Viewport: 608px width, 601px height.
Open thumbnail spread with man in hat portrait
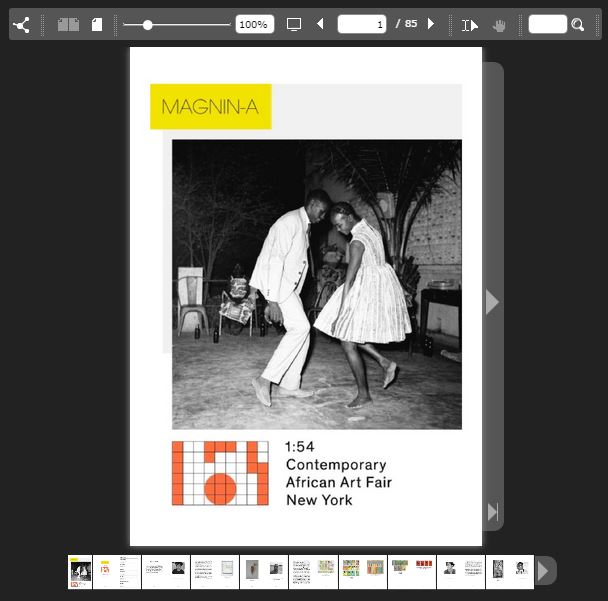click(461, 572)
